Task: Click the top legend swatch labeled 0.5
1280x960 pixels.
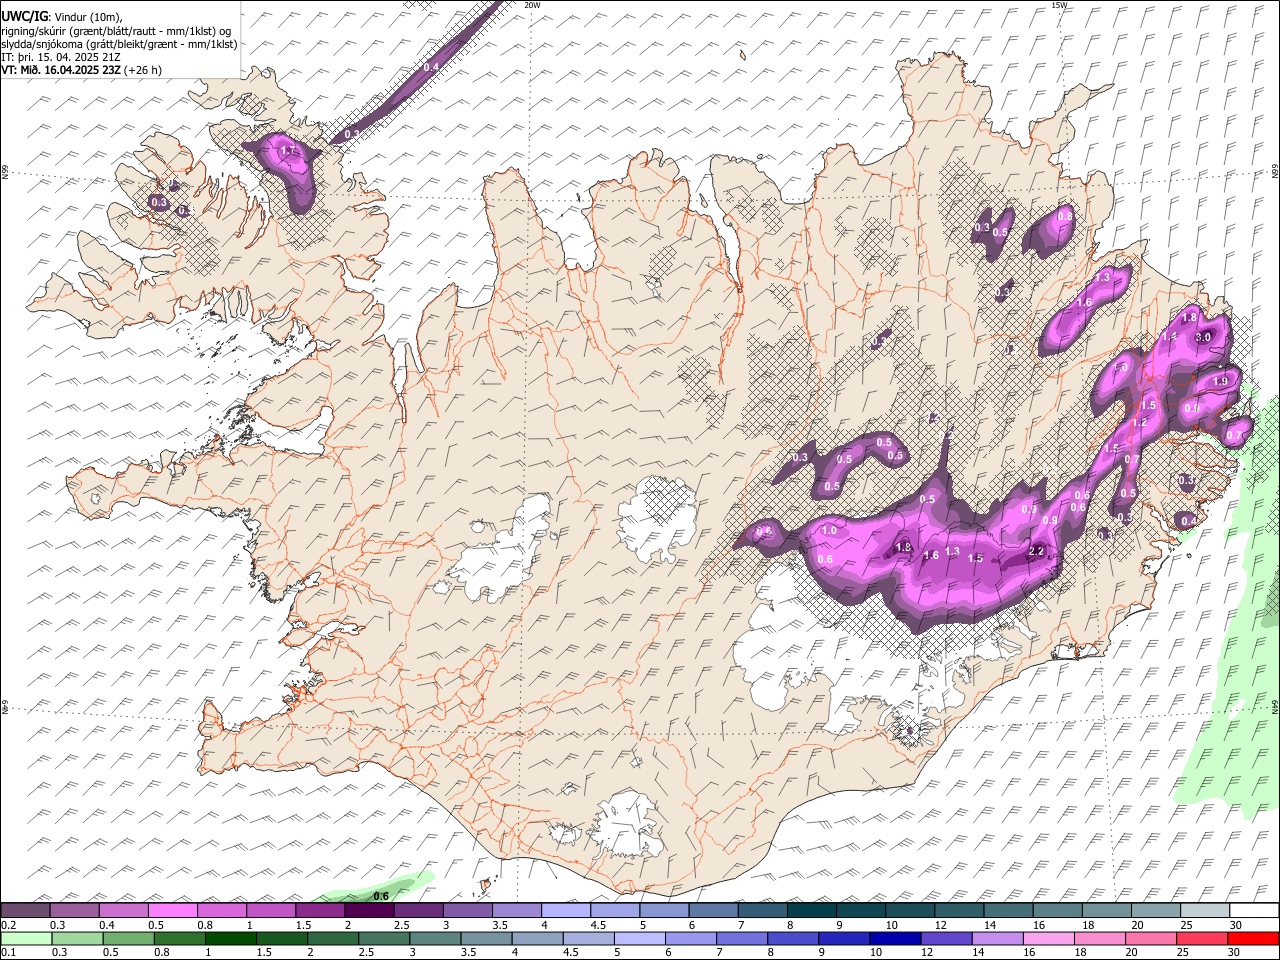Action: click(x=173, y=910)
